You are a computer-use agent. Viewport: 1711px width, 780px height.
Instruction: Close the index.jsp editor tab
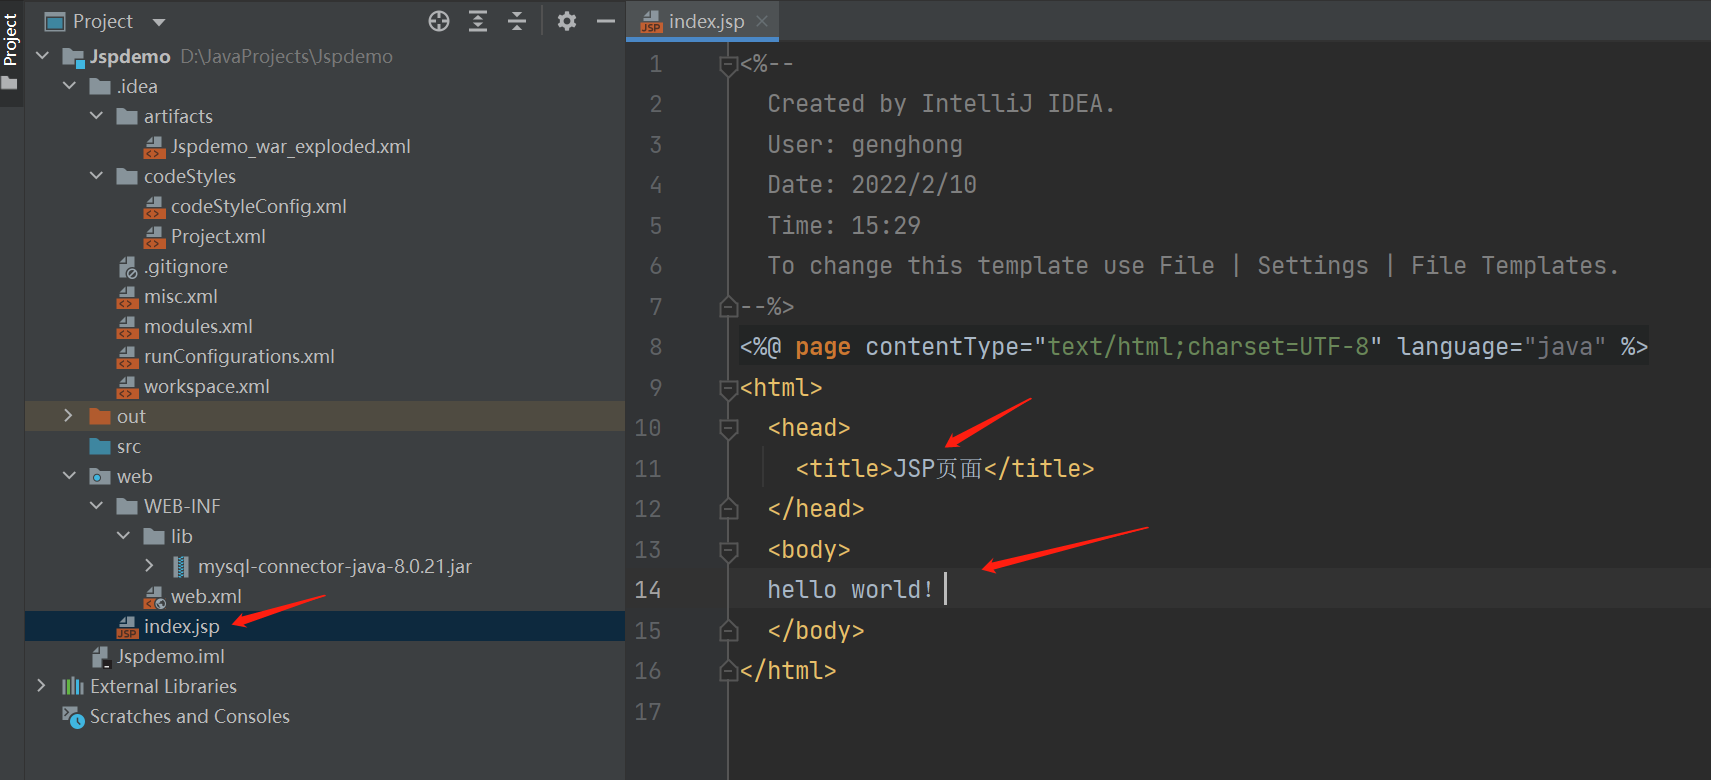click(x=762, y=21)
